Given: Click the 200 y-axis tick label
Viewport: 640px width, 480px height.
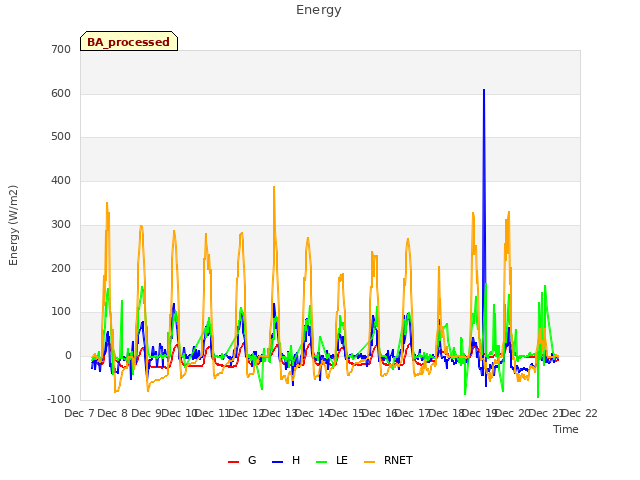Looking at the screenshot, I should [61, 269].
